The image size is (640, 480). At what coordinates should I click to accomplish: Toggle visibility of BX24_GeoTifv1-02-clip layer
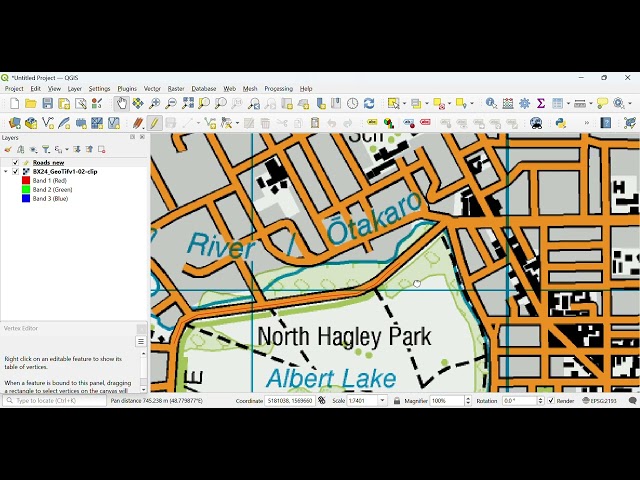(16, 171)
